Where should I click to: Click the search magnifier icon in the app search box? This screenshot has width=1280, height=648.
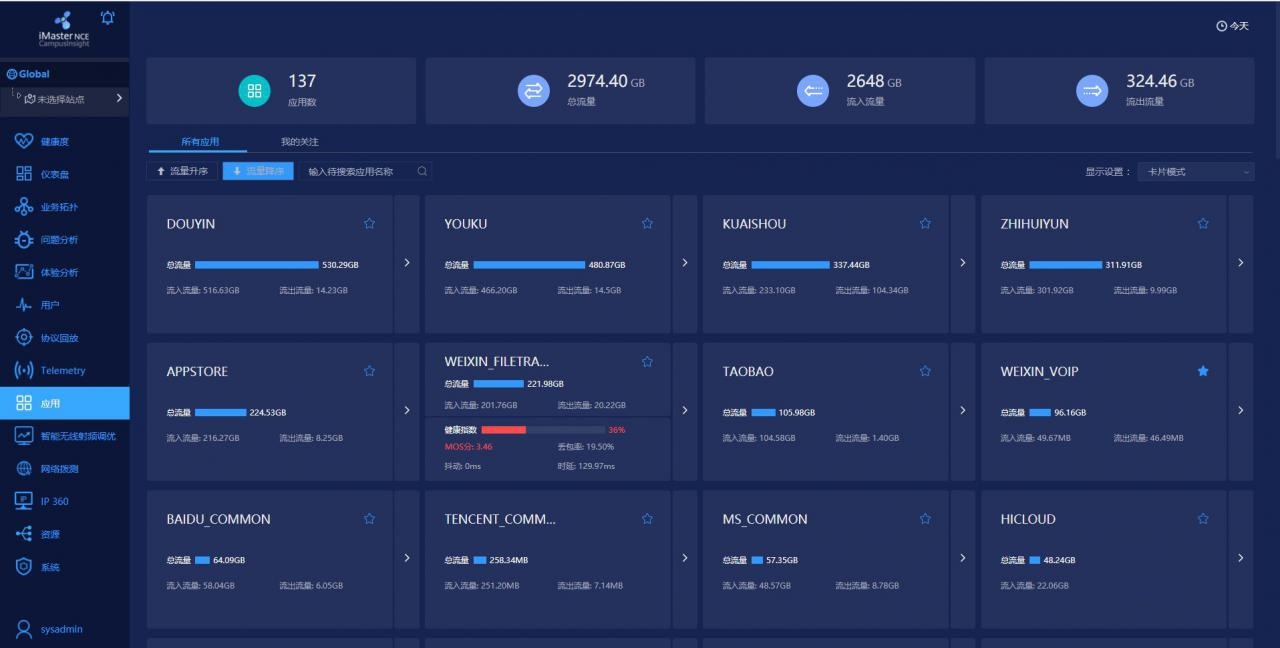[422, 171]
